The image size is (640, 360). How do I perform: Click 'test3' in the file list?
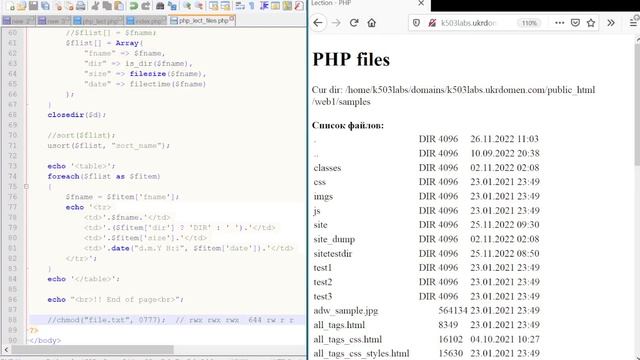[x=323, y=296]
